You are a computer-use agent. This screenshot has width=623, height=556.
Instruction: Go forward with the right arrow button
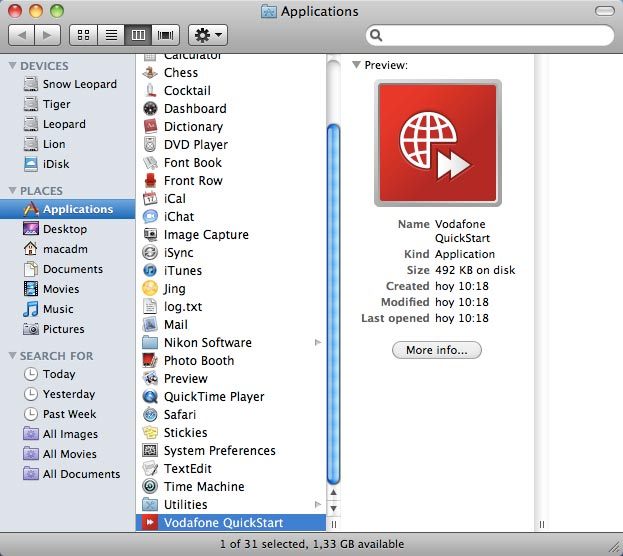tap(48, 35)
